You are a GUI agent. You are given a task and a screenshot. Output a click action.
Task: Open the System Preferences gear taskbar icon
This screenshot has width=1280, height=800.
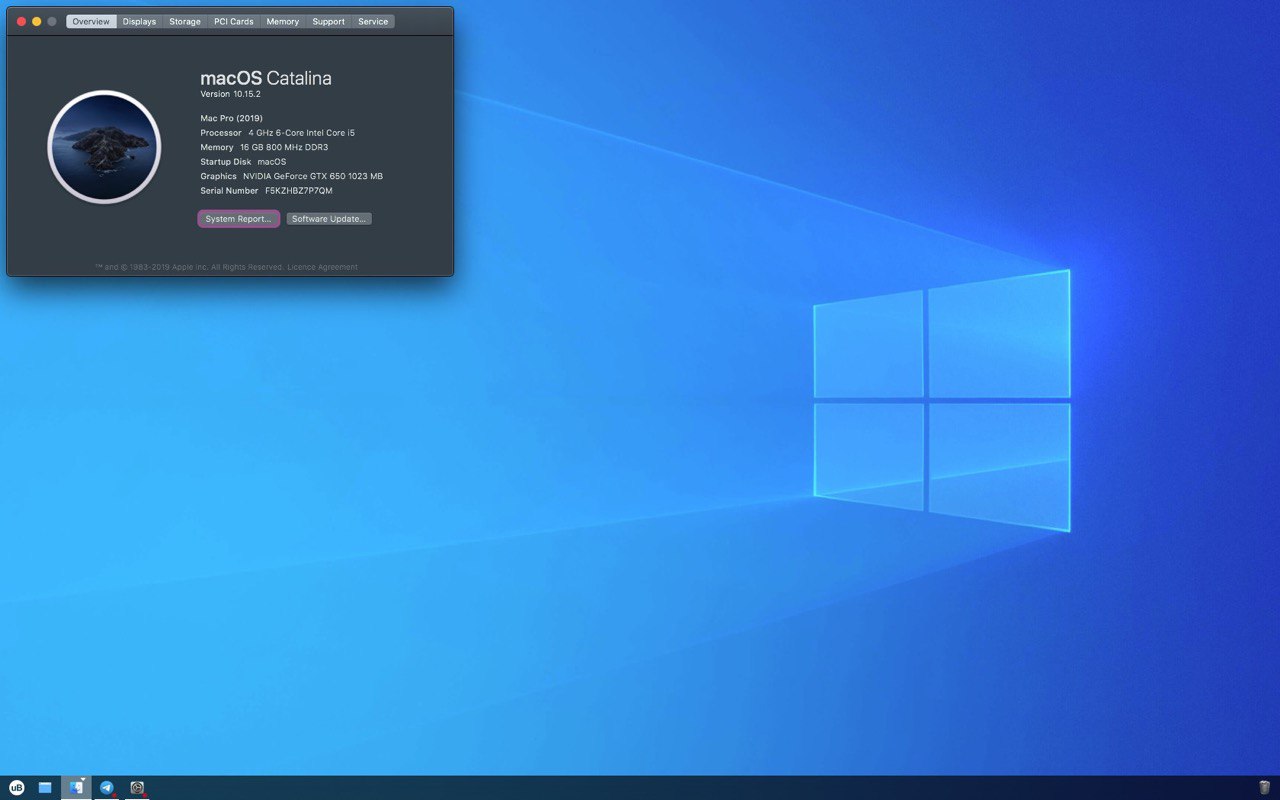(137, 787)
